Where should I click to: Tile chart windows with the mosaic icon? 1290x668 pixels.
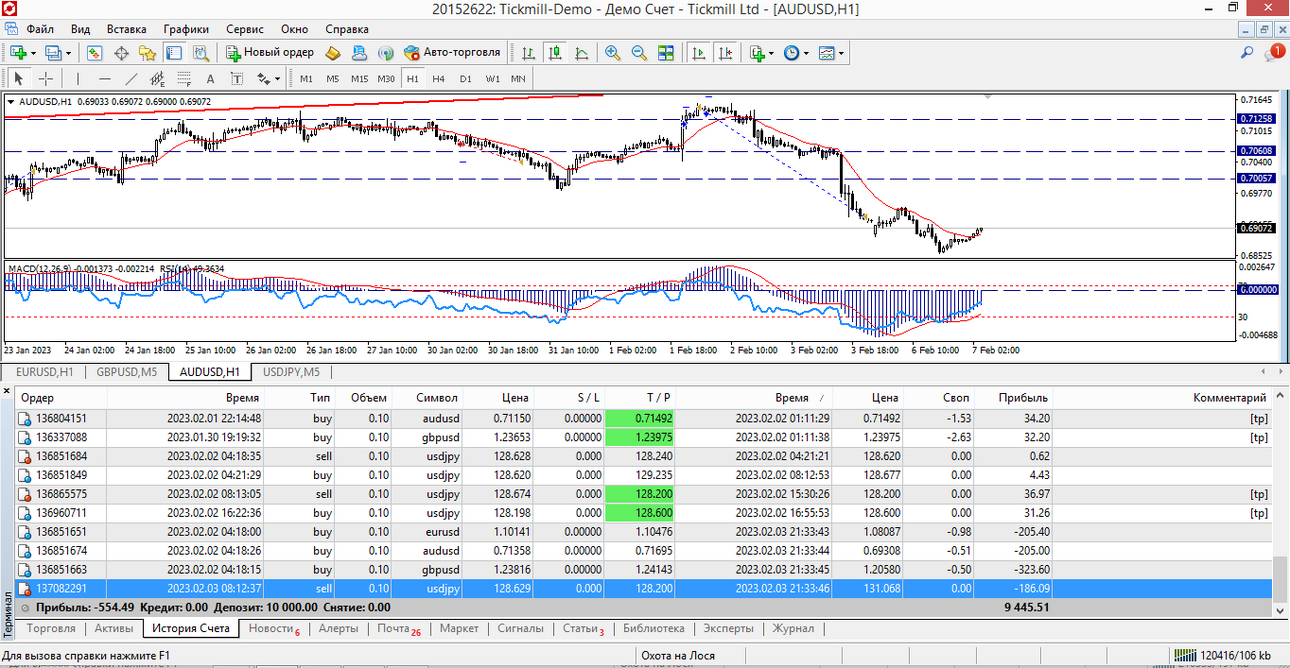pyautogui.click(x=665, y=52)
